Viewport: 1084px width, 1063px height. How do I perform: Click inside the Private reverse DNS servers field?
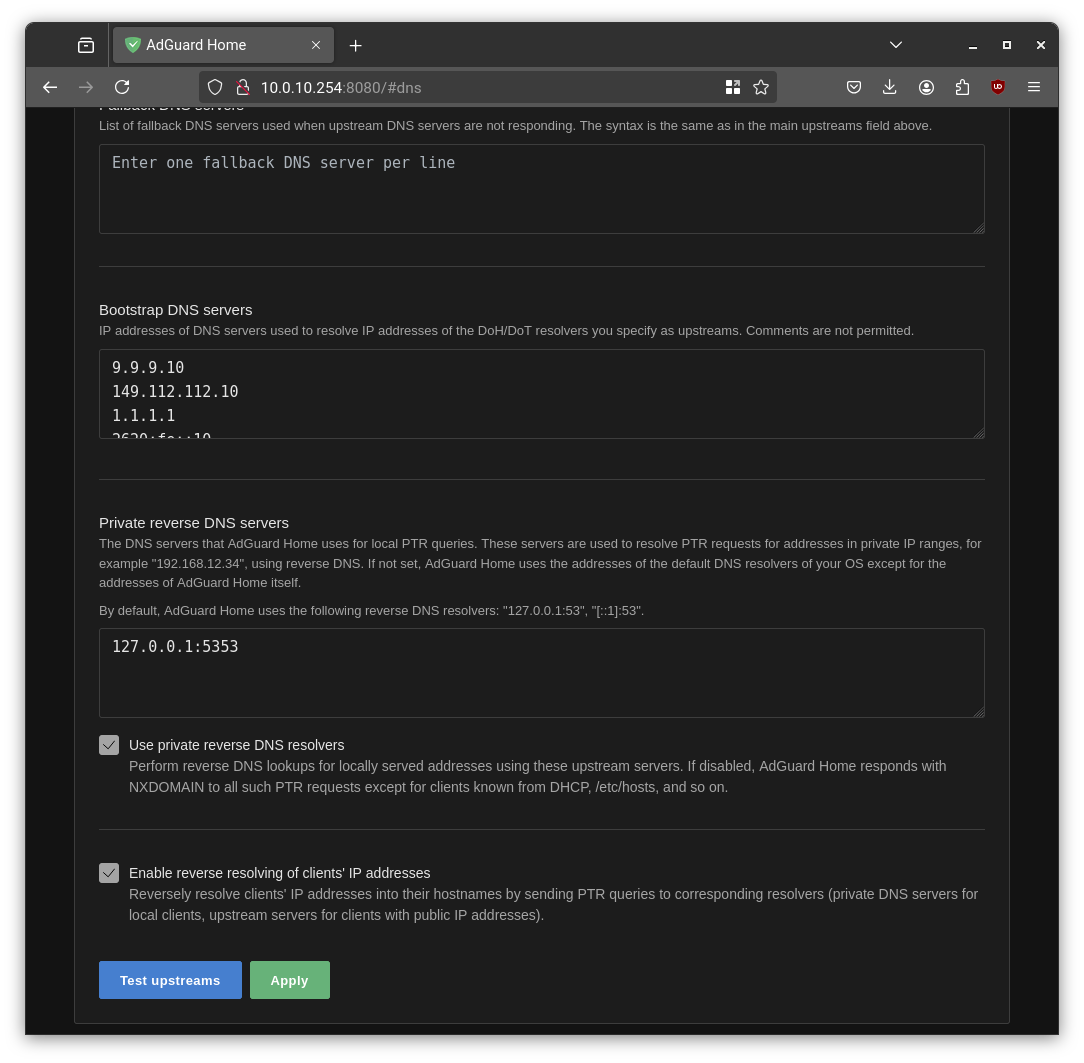(x=541, y=672)
